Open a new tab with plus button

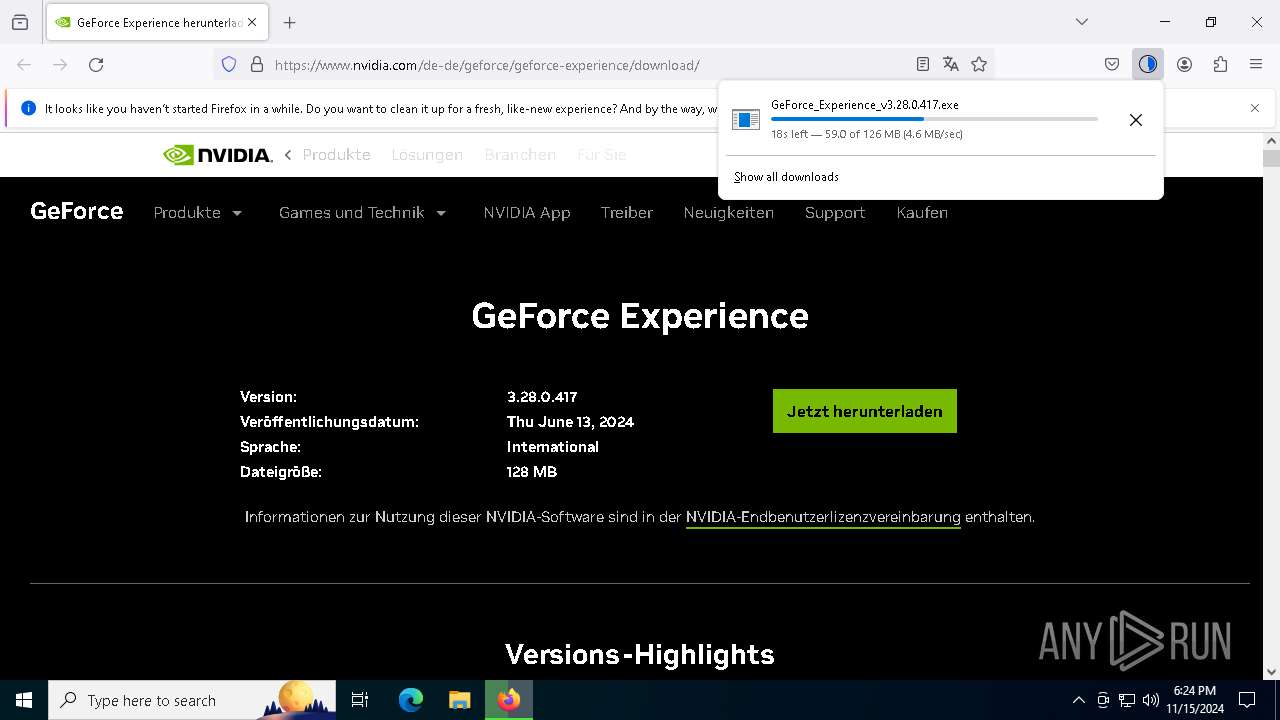click(289, 22)
